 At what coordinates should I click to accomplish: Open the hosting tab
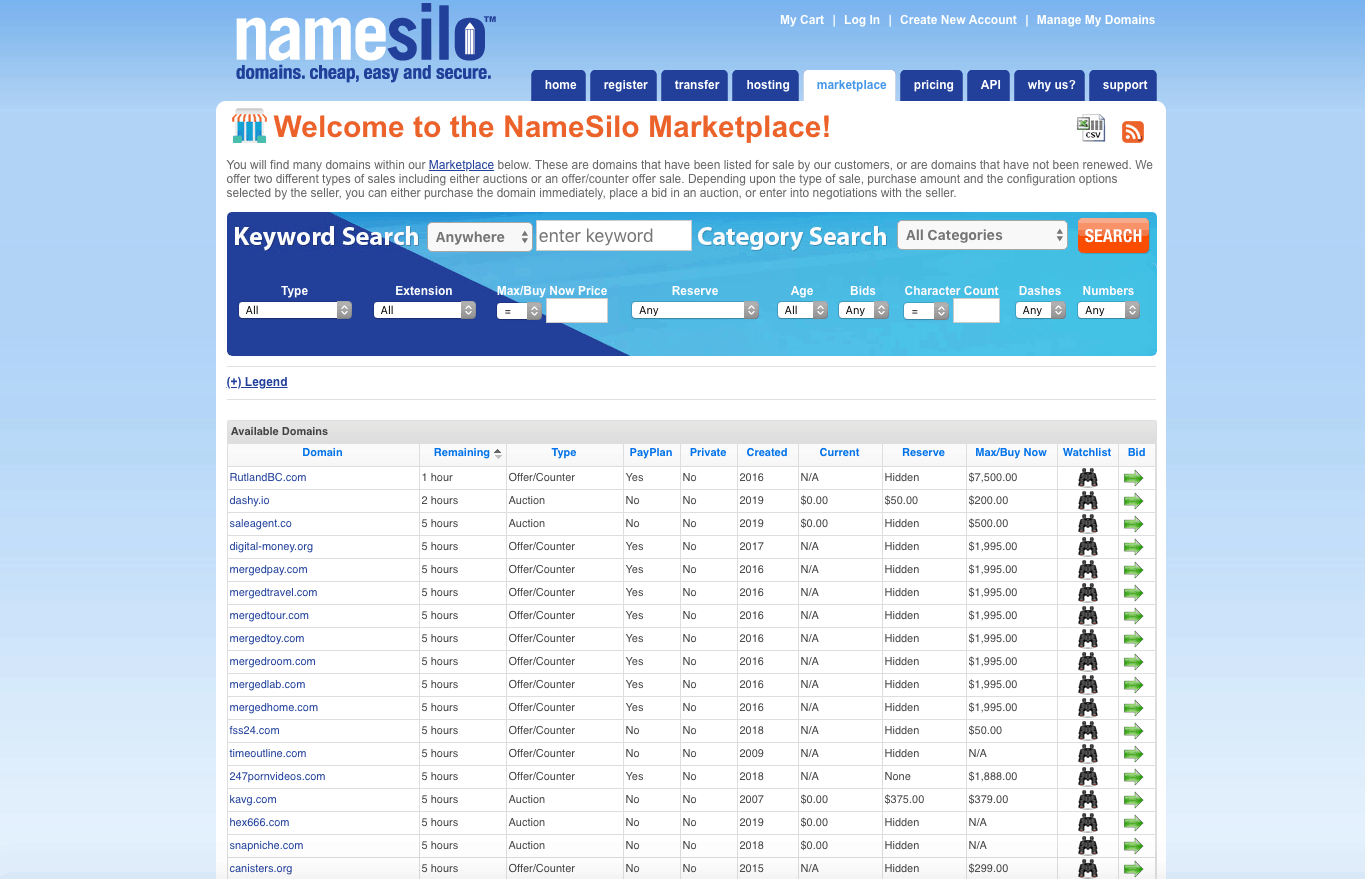767,85
